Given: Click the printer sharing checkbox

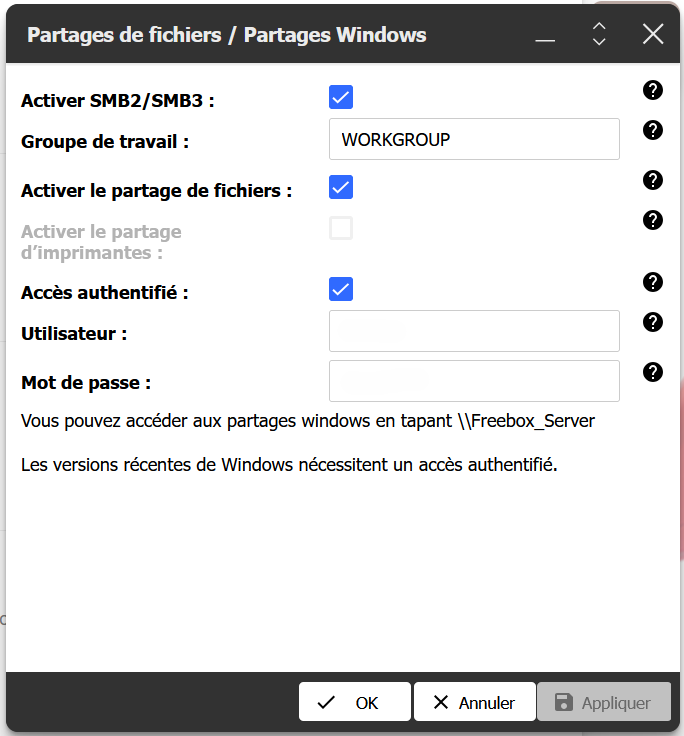Looking at the screenshot, I should (x=341, y=229).
